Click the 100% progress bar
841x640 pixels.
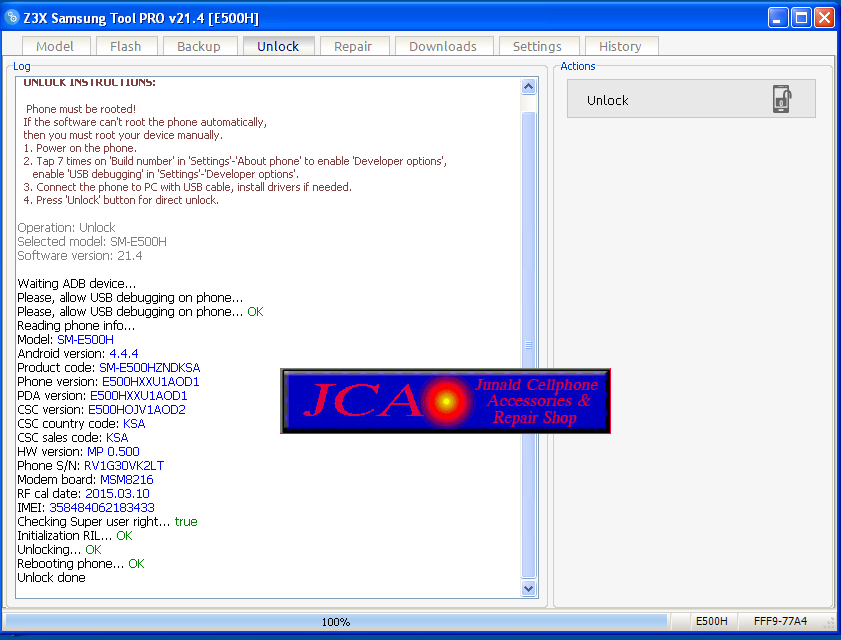point(336,622)
